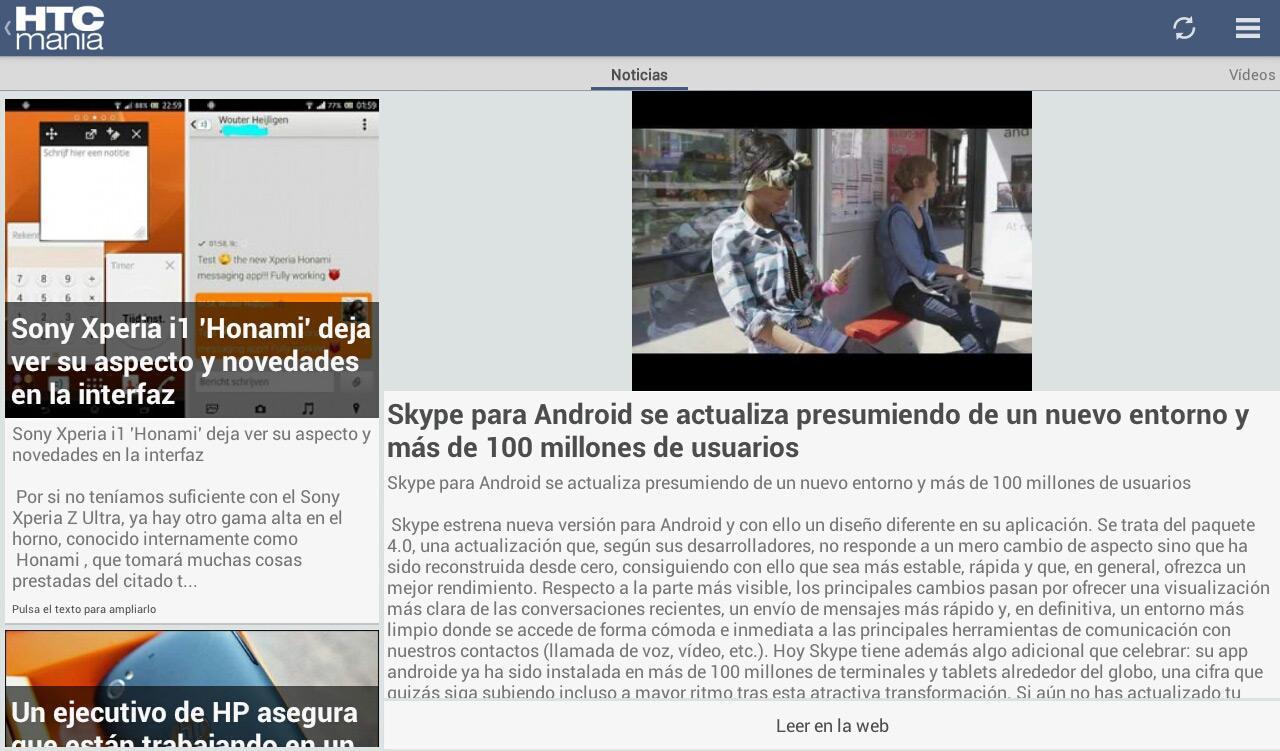Tap the grey Skype subtitle line under the bold headline
Viewport: 1280px width, 751px height.
pos(789,483)
